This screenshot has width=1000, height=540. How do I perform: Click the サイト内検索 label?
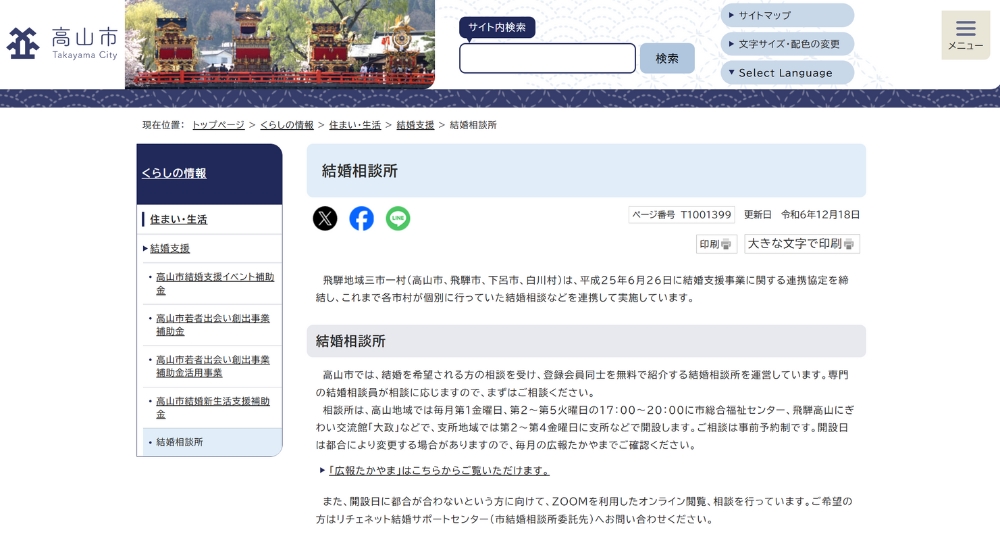(497, 27)
